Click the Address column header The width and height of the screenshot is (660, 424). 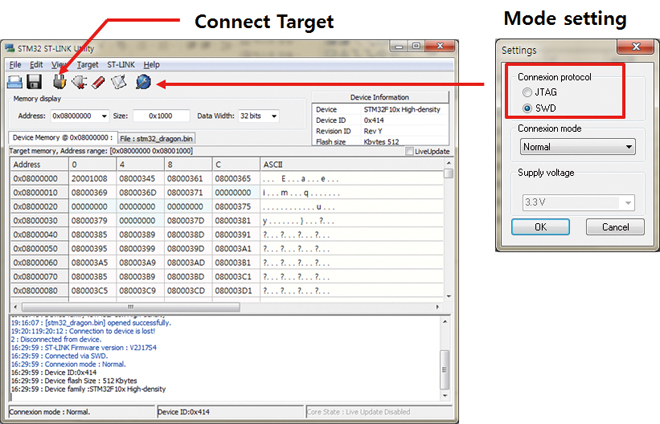(x=39, y=165)
